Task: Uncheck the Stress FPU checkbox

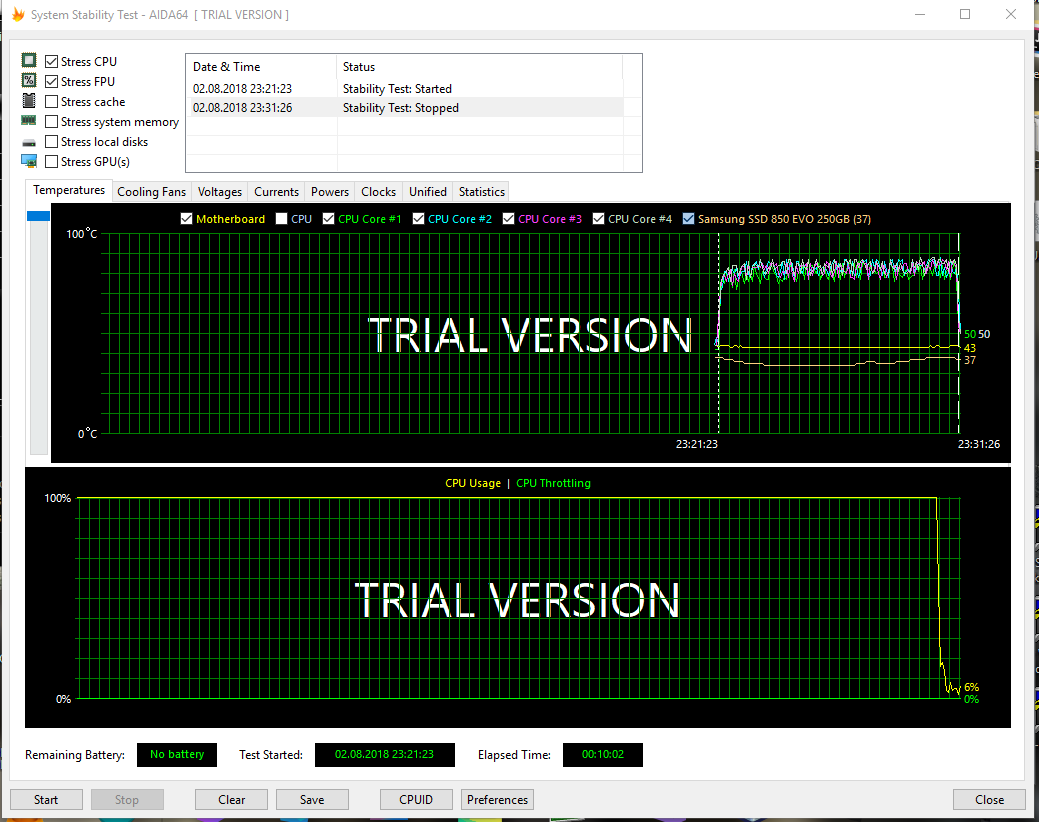Action: click(x=51, y=81)
